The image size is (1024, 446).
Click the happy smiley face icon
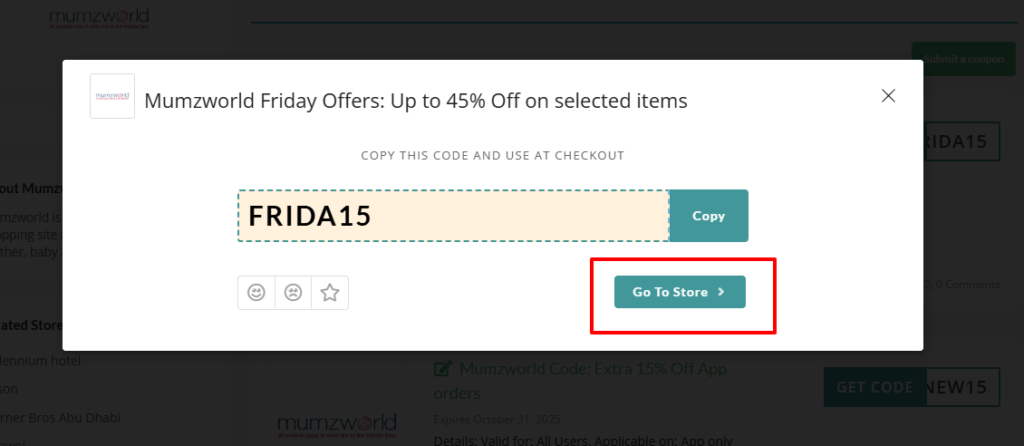click(256, 293)
